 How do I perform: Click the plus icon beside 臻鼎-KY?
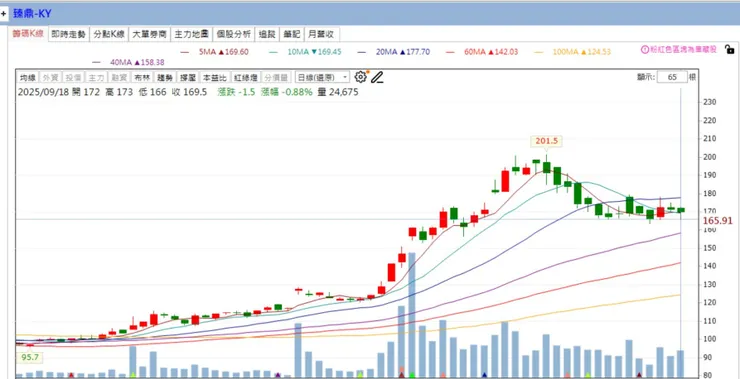[x=4, y=14]
